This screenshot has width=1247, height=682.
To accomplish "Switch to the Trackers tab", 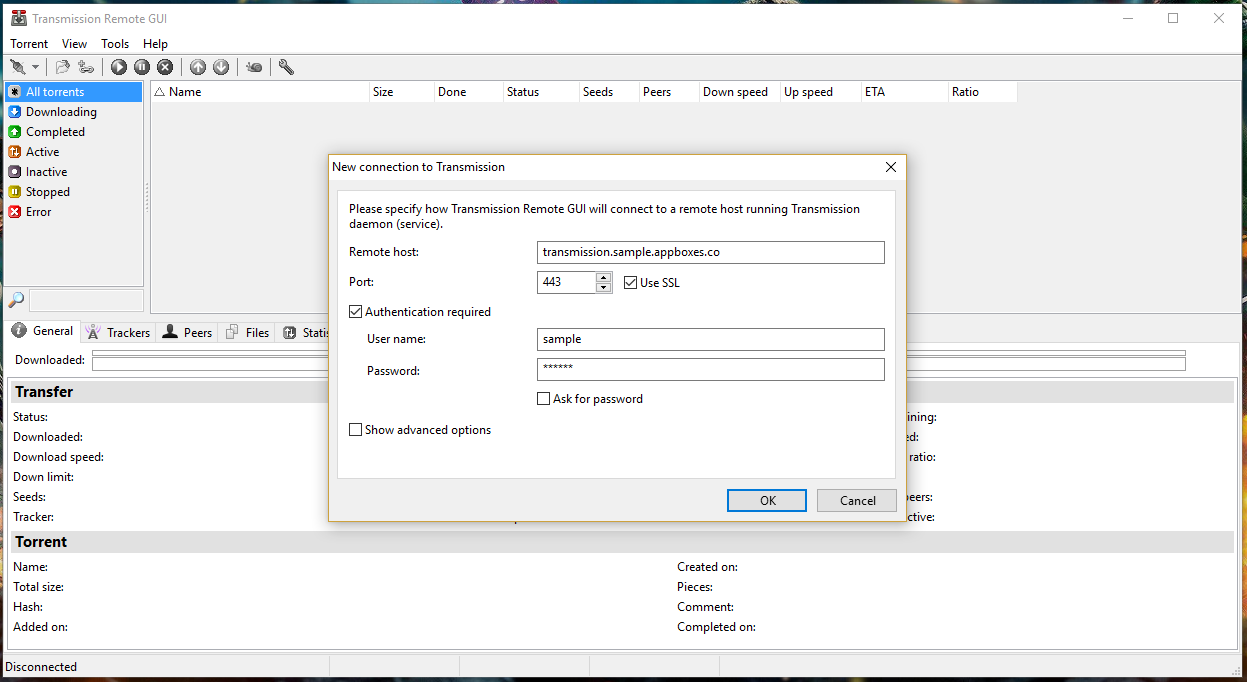I will point(118,332).
